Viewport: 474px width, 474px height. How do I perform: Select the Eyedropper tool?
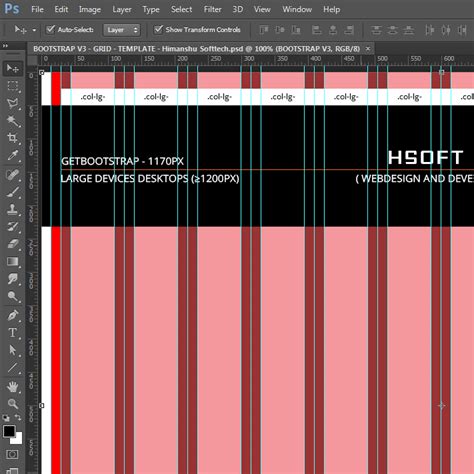tap(13, 156)
